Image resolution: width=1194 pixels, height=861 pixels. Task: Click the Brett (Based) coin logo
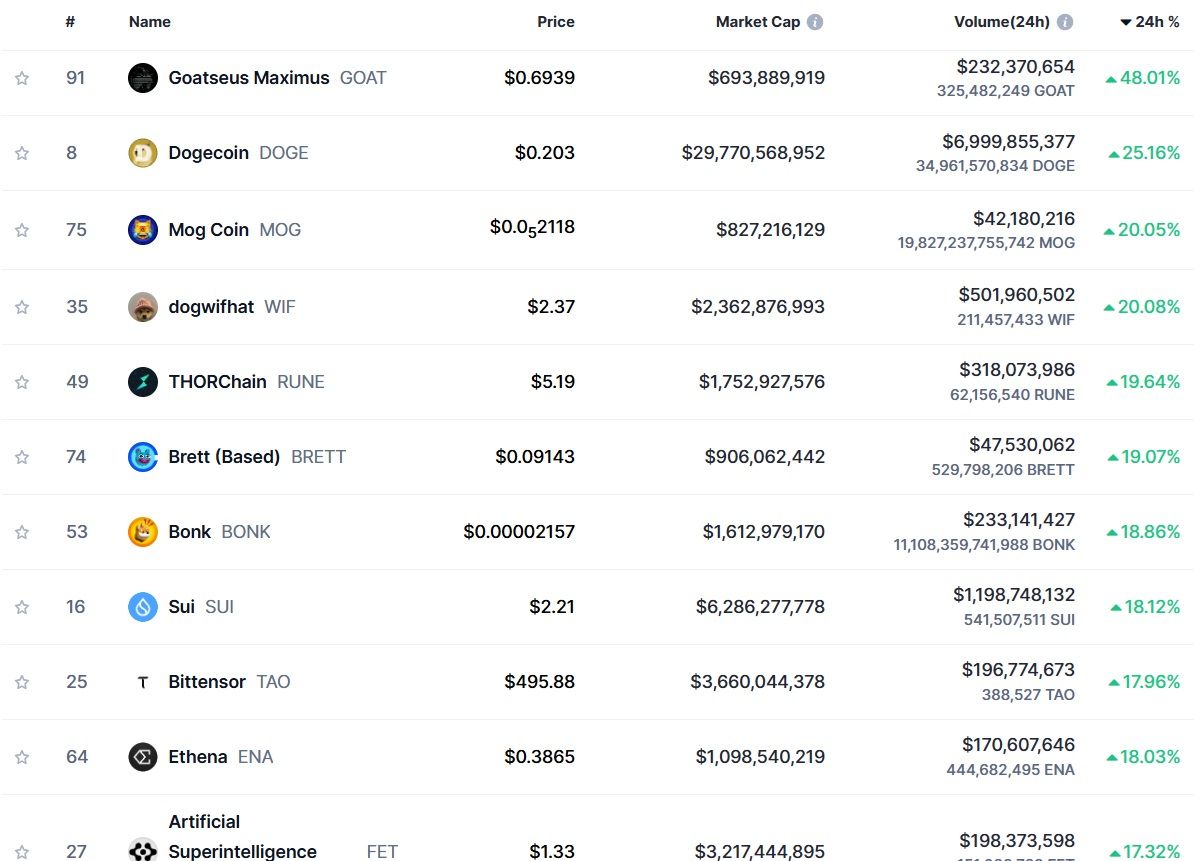[x=143, y=457]
